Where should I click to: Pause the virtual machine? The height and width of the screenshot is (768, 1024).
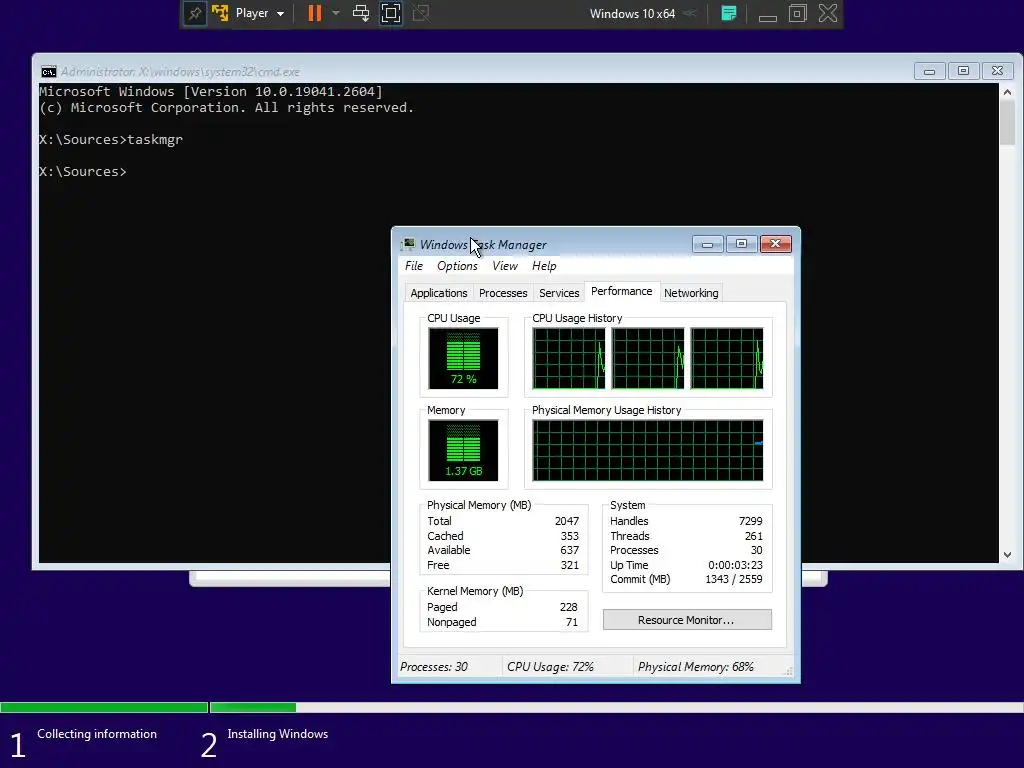pyautogui.click(x=315, y=13)
